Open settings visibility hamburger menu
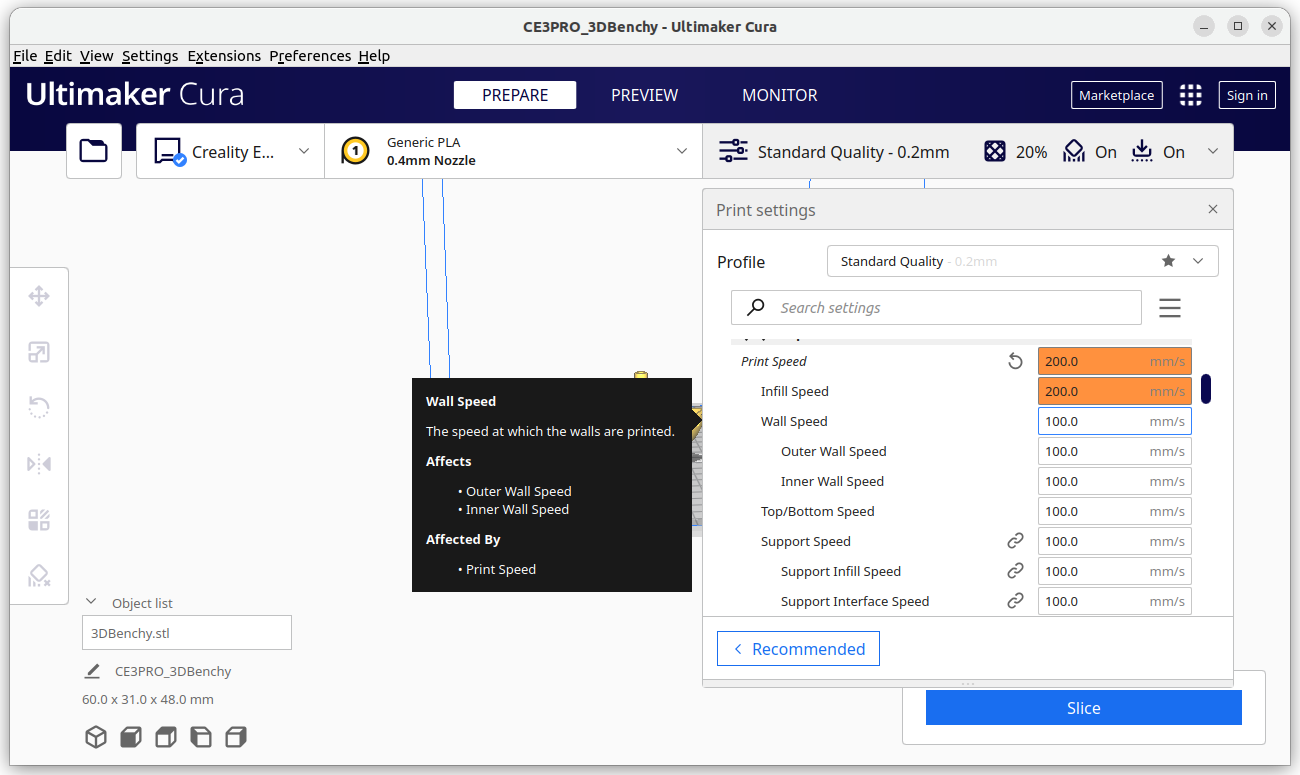This screenshot has width=1300, height=775. pyautogui.click(x=1170, y=308)
